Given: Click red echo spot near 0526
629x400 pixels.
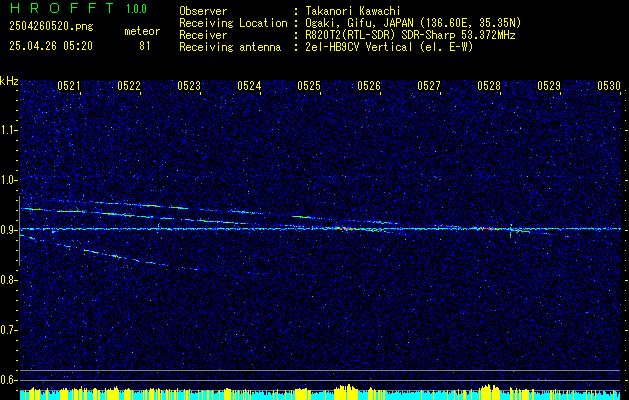Looking at the screenshot, I should pos(345,229).
